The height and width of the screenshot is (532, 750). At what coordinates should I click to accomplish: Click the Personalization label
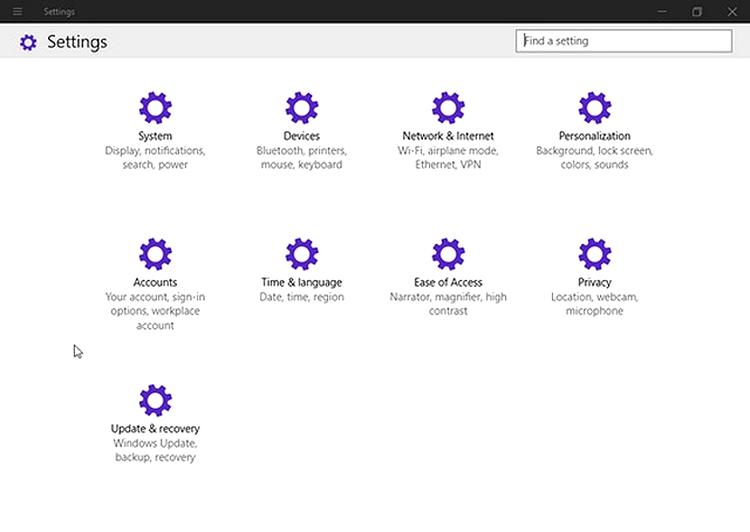[x=595, y=136]
